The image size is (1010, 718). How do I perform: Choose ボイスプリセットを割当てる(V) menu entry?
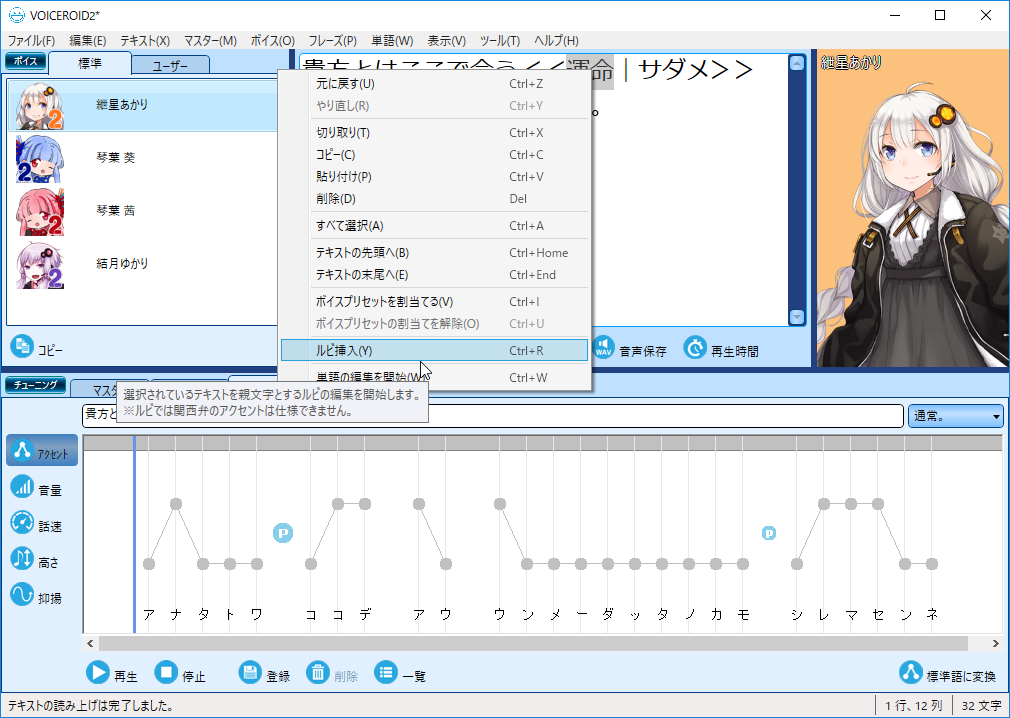click(434, 301)
